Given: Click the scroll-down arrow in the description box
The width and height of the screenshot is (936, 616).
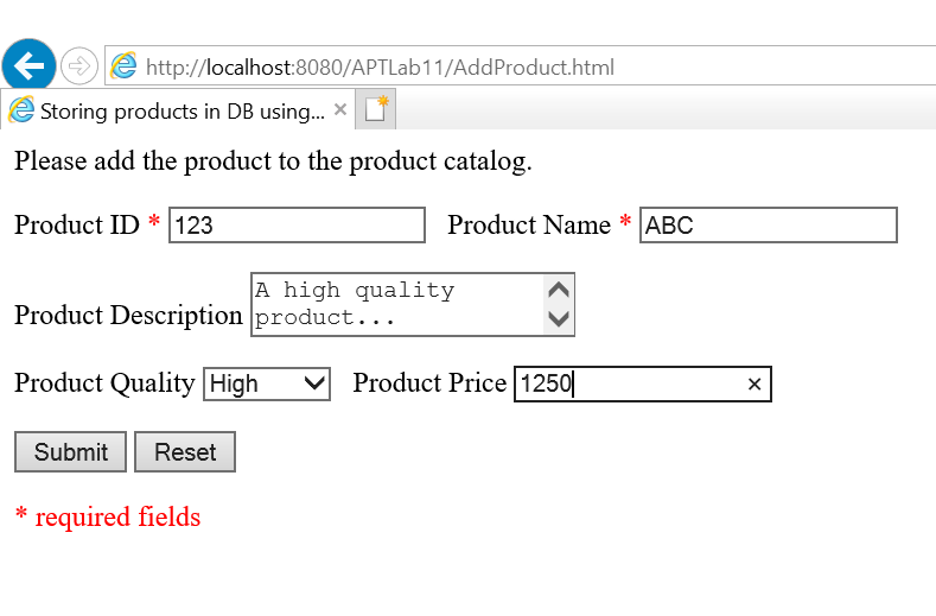Looking at the screenshot, I should pos(560,321).
